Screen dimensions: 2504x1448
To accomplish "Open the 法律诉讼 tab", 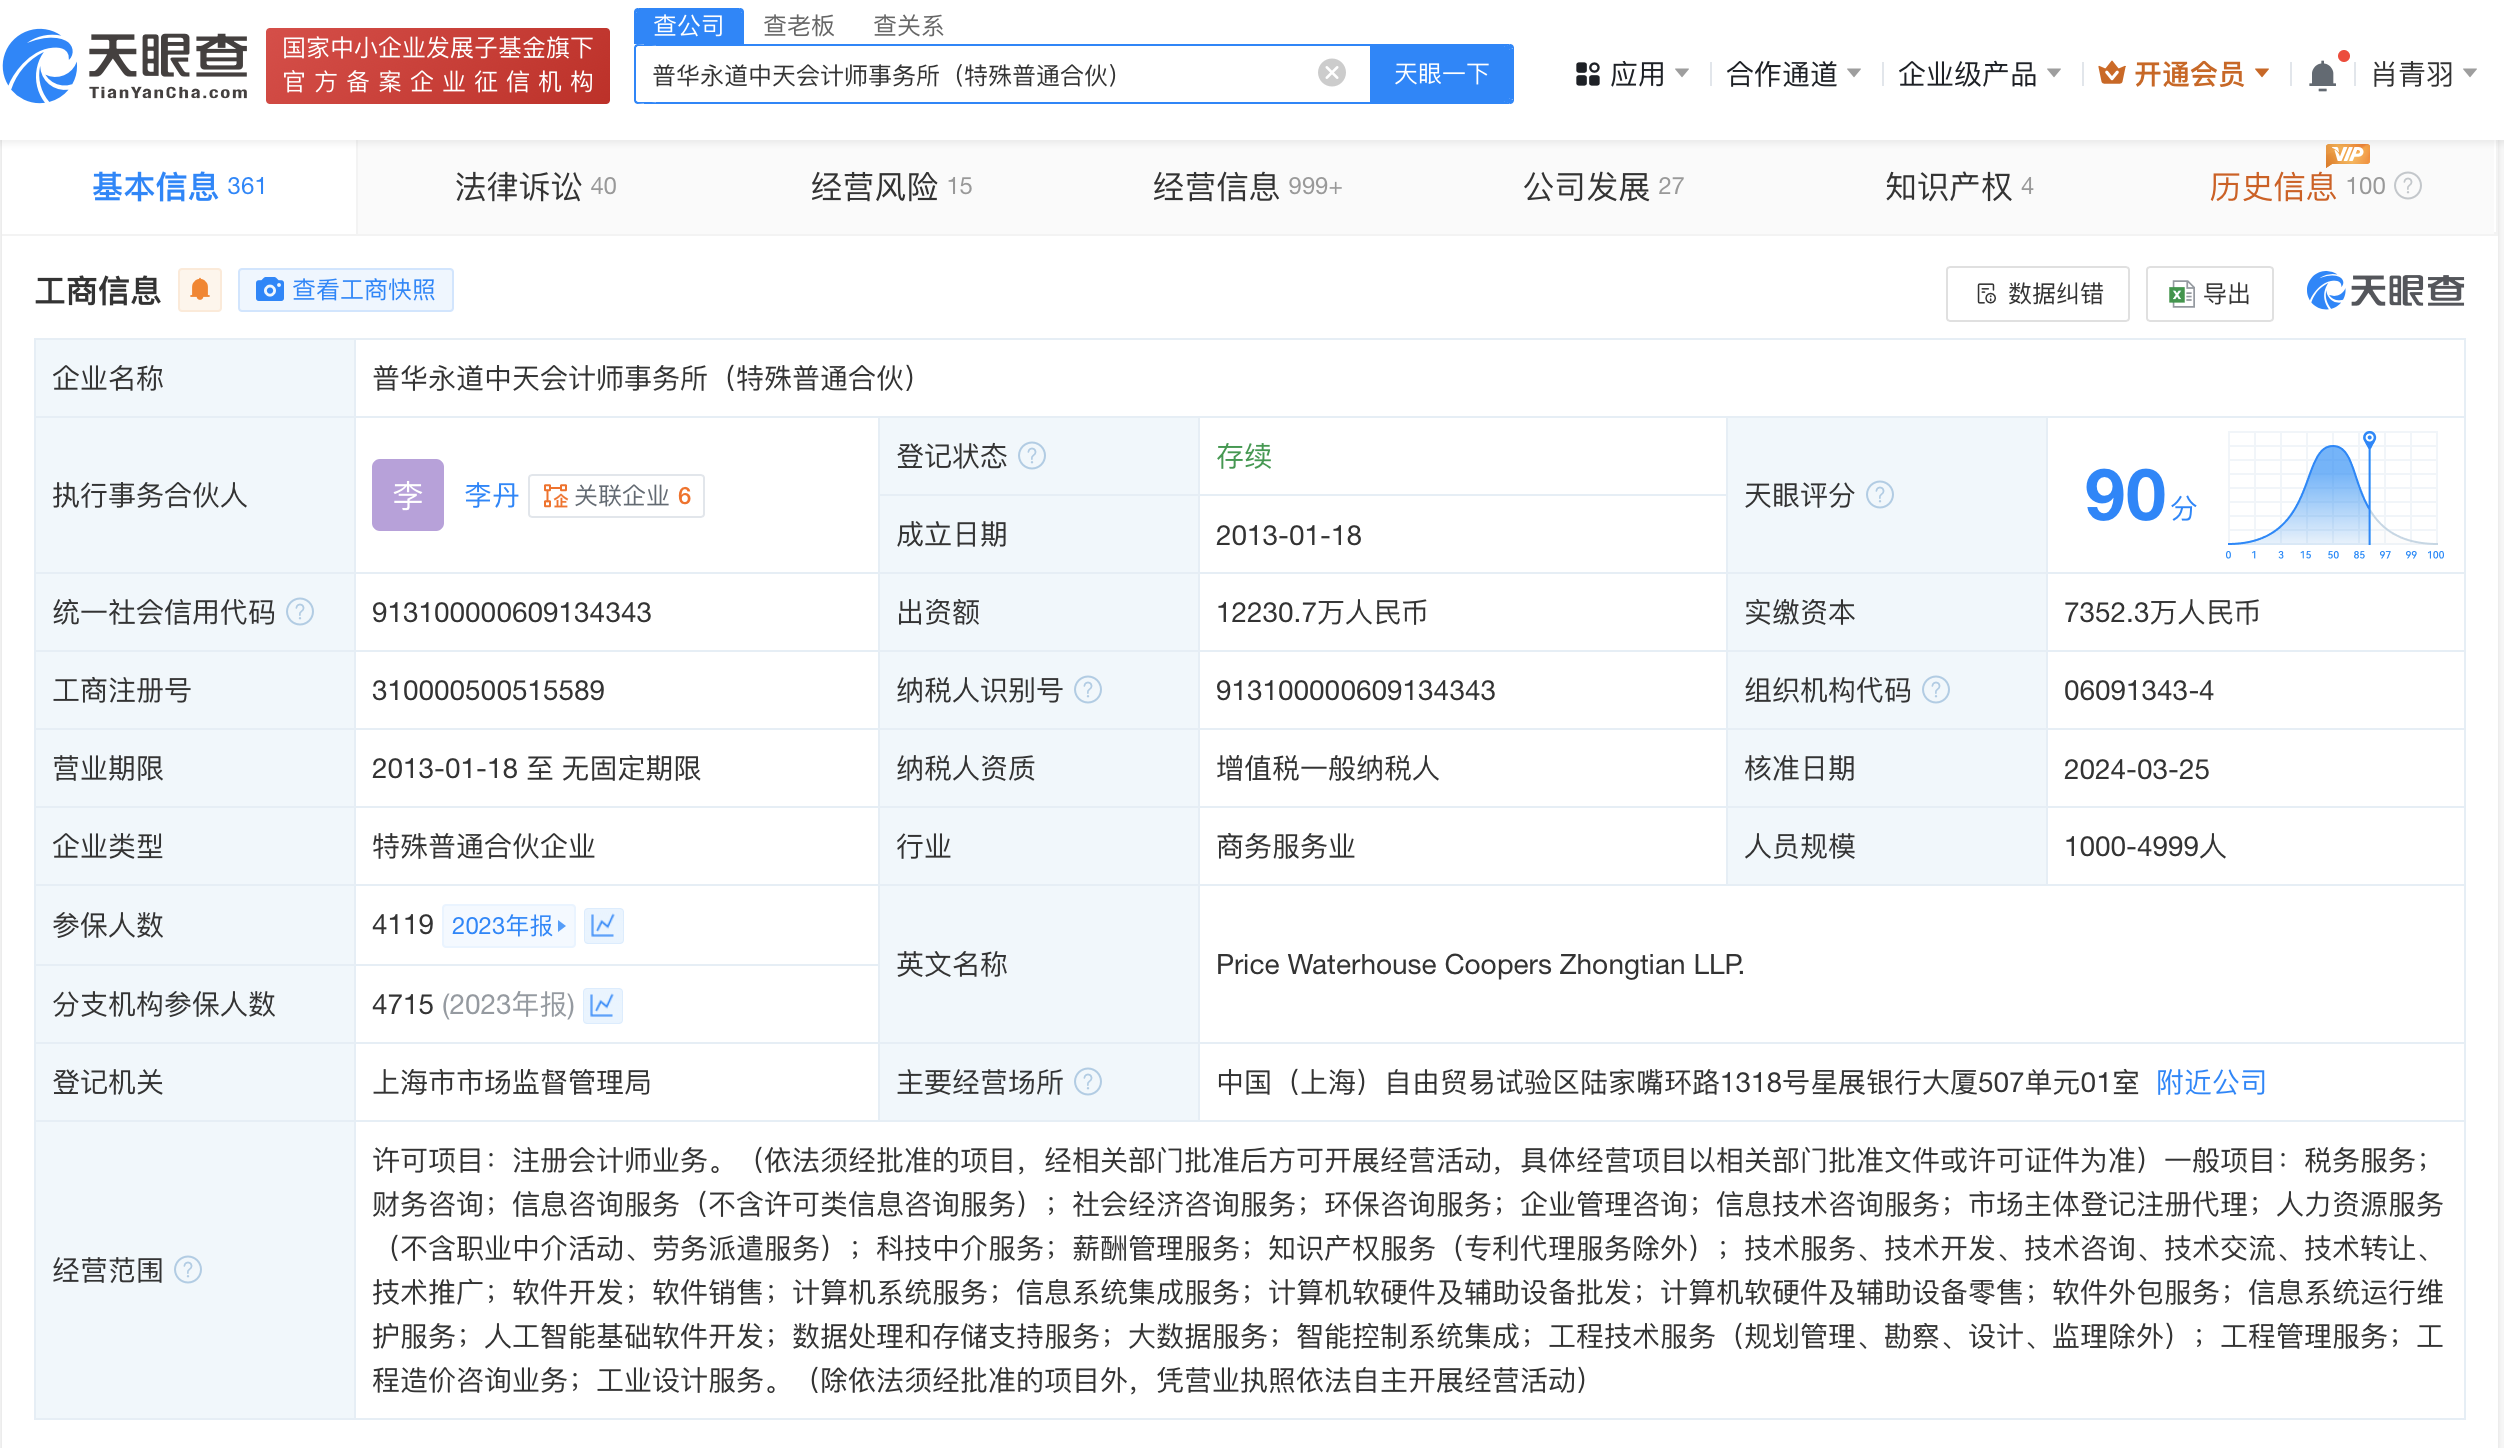I will coord(519,185).
